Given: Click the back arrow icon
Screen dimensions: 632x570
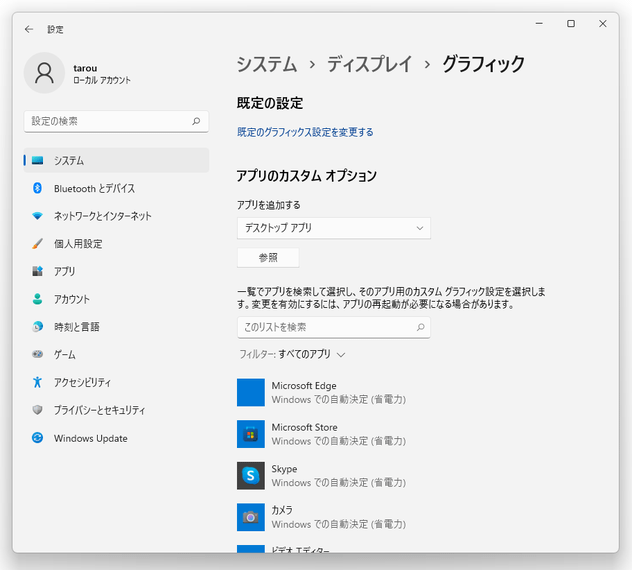Looking at the screenshot, I should click(x=29, y=29).
